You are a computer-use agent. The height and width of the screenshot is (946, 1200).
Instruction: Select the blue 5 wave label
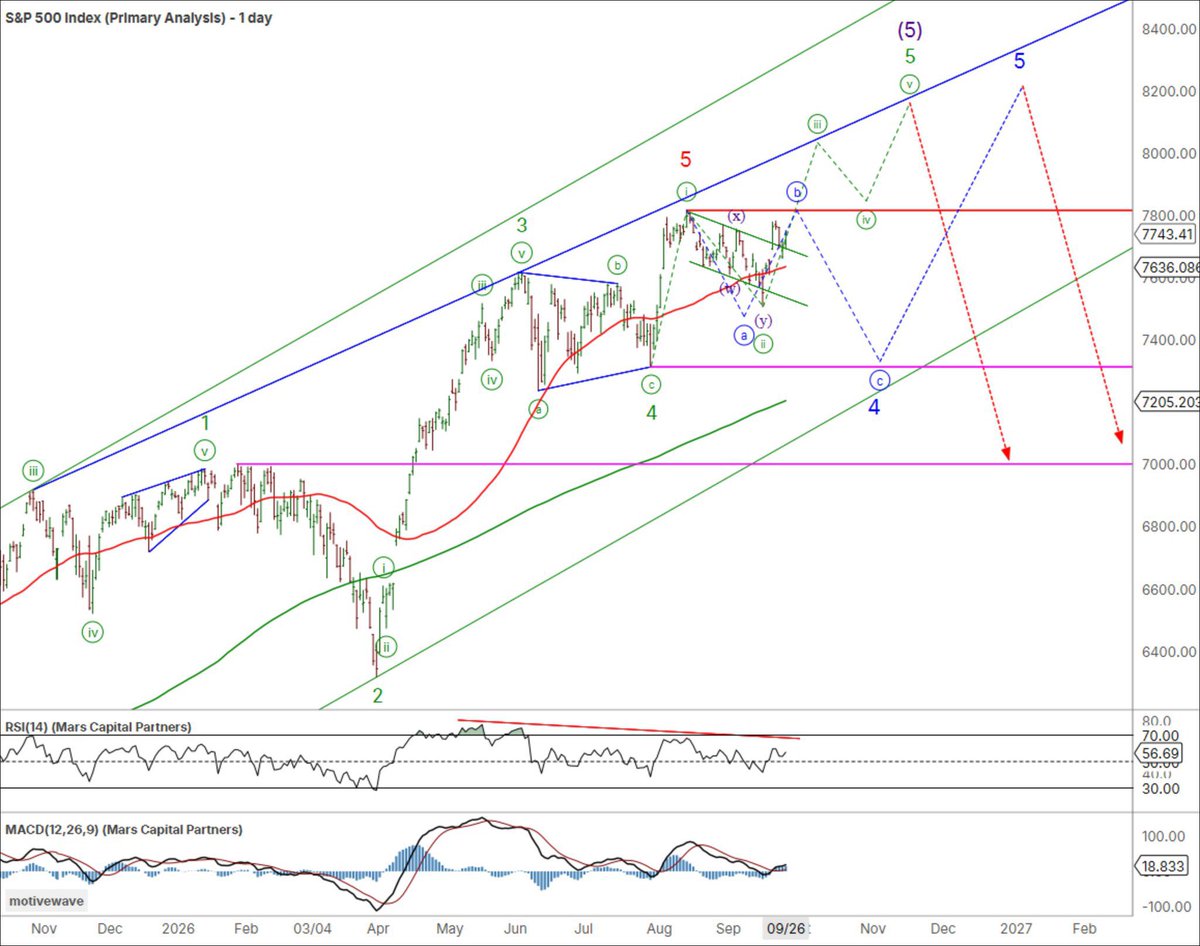click(x=1019, y=61)
